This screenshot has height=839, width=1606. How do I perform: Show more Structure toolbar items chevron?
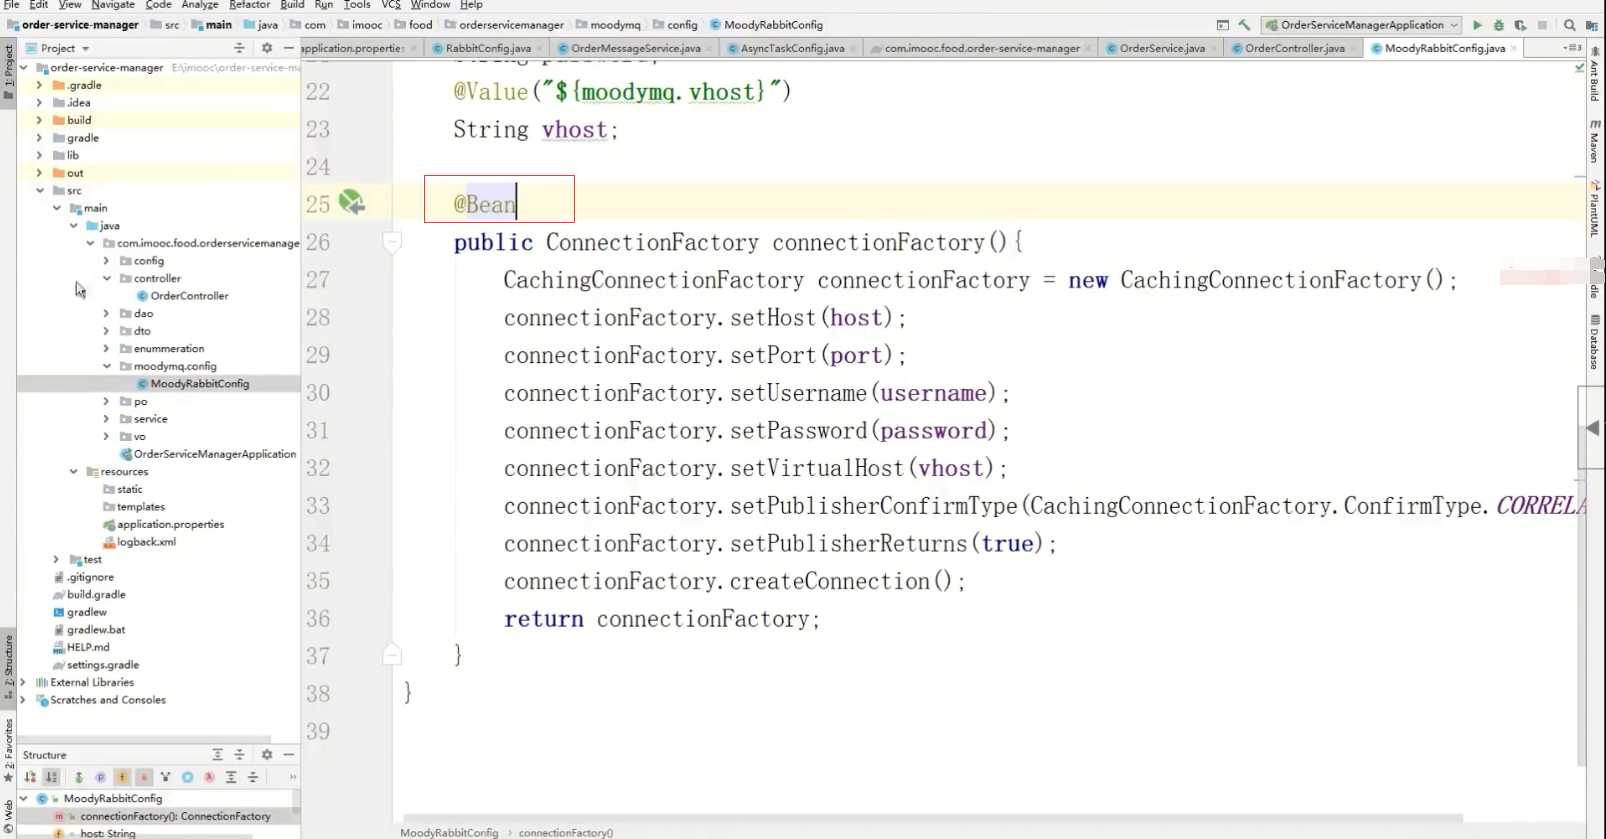[293, 777]
